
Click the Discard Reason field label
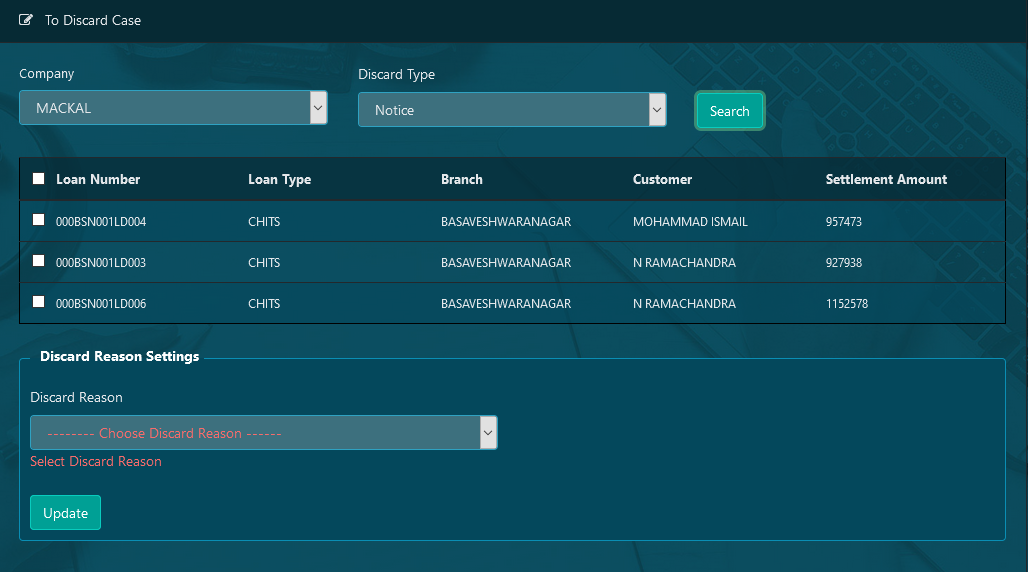[x=76, y=398]
